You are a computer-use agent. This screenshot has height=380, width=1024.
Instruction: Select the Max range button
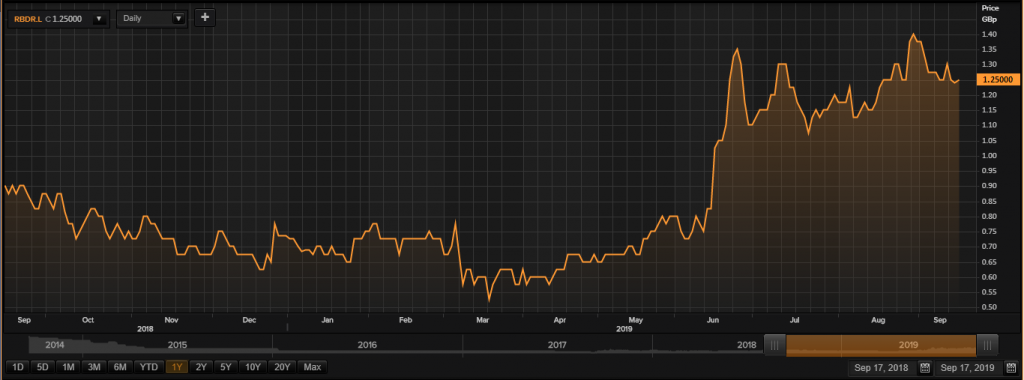[x=312, y=368]
